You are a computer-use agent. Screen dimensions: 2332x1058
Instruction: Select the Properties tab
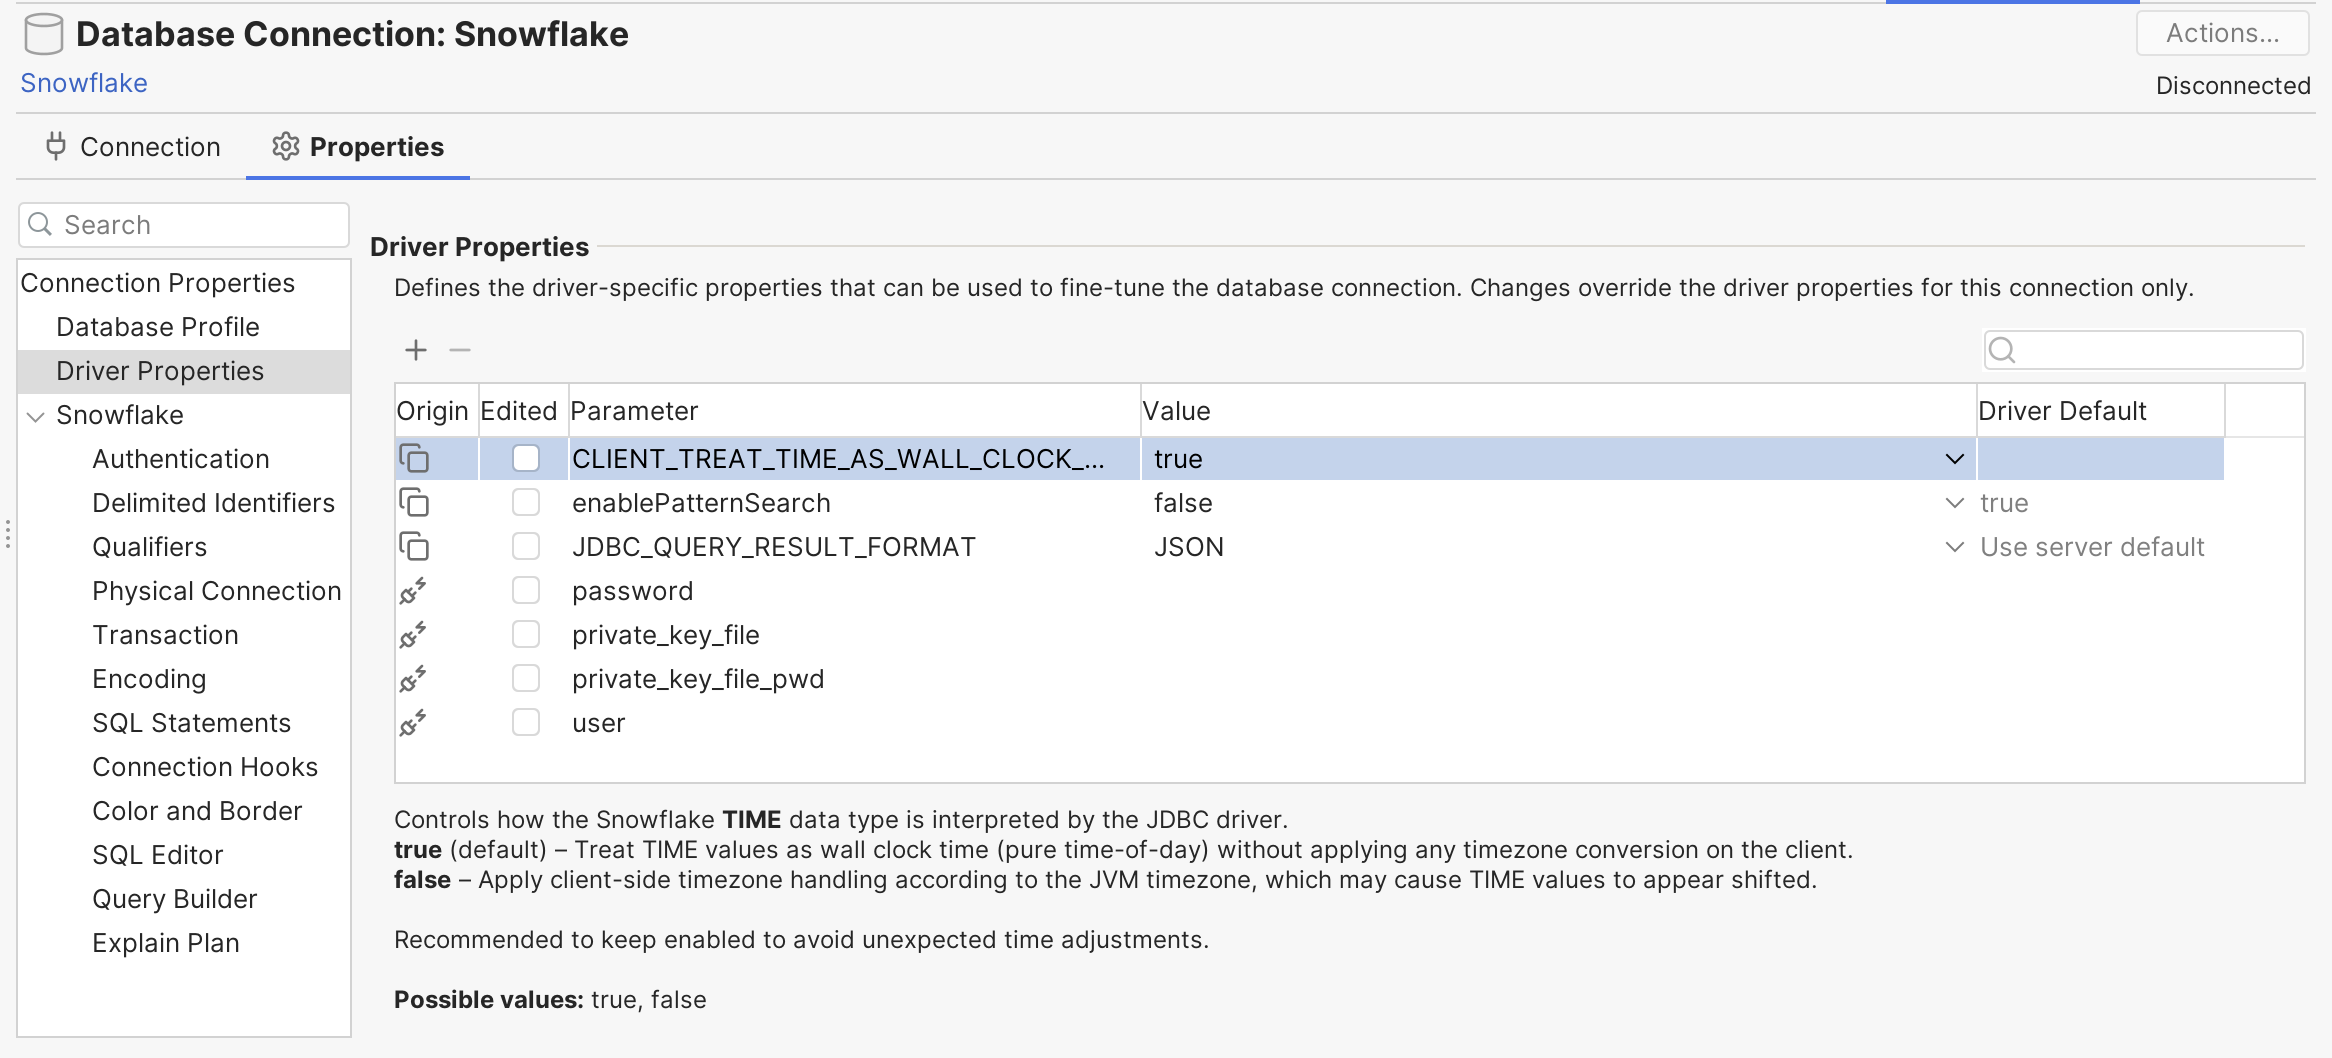pyautogui.click(x=358, y=147)
